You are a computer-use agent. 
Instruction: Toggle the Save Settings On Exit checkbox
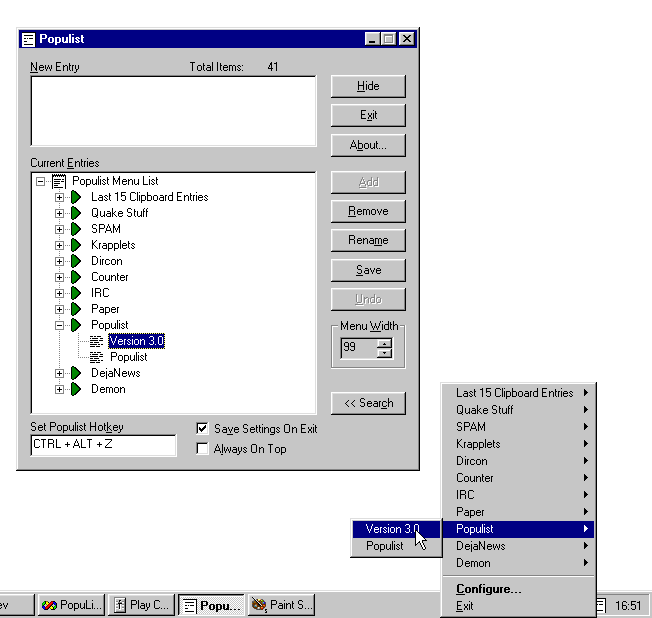pos(202,428)
